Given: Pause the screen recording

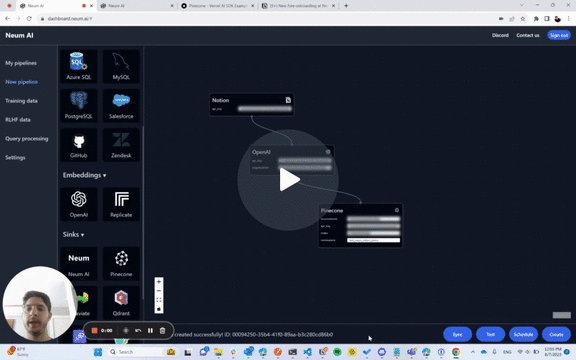Looking at the screenshot, I should (150, 331).
